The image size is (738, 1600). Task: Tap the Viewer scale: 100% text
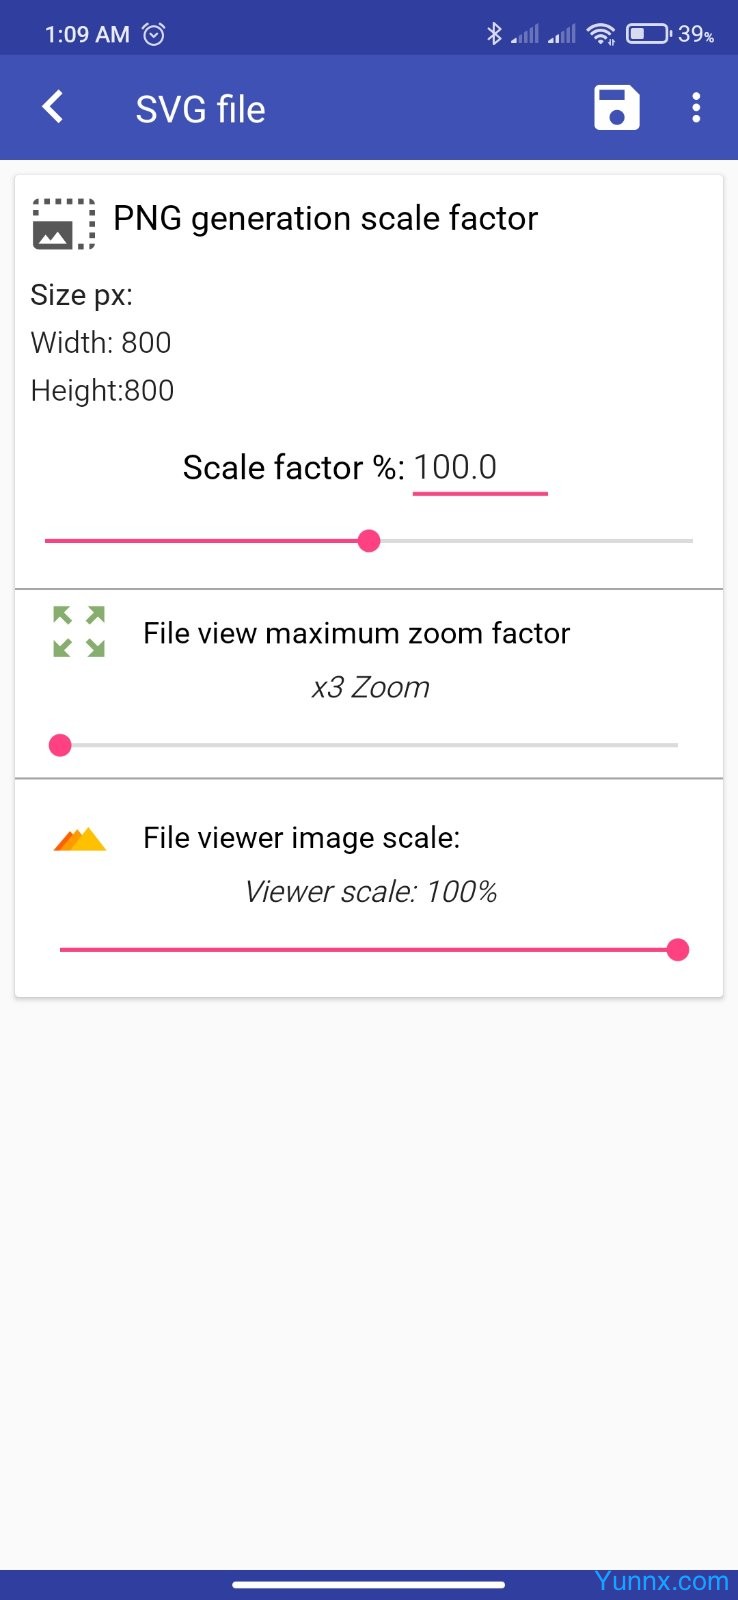tap(370, 892)
